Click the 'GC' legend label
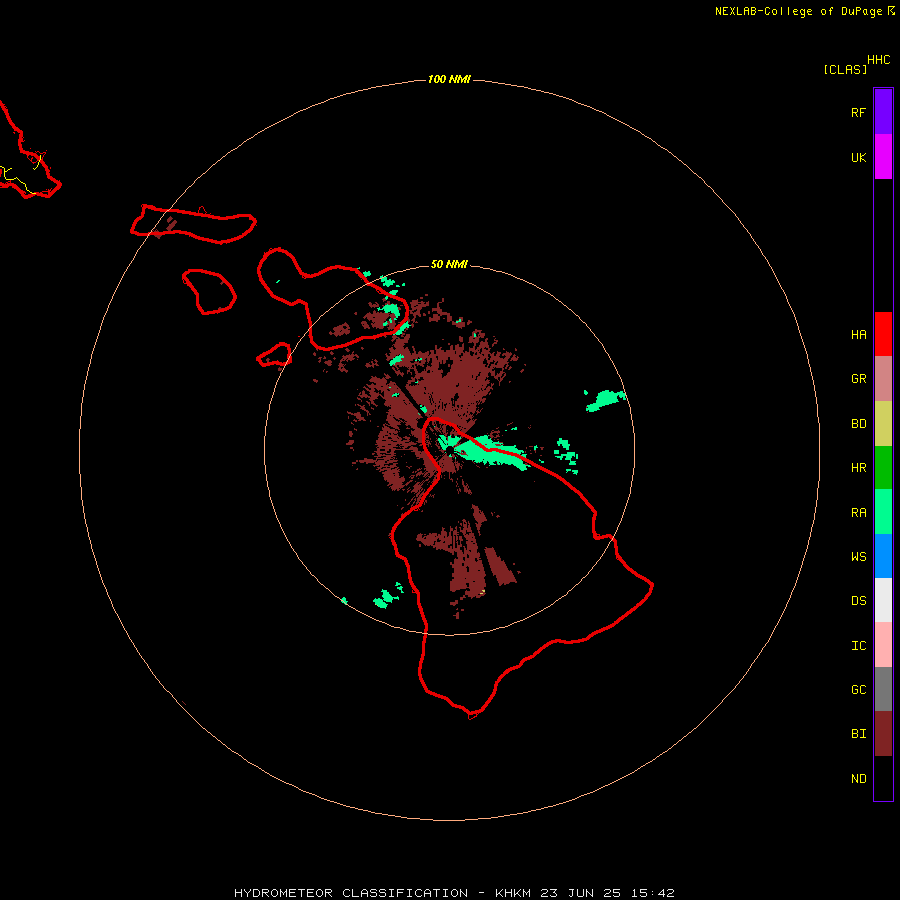 click(858, 689)
